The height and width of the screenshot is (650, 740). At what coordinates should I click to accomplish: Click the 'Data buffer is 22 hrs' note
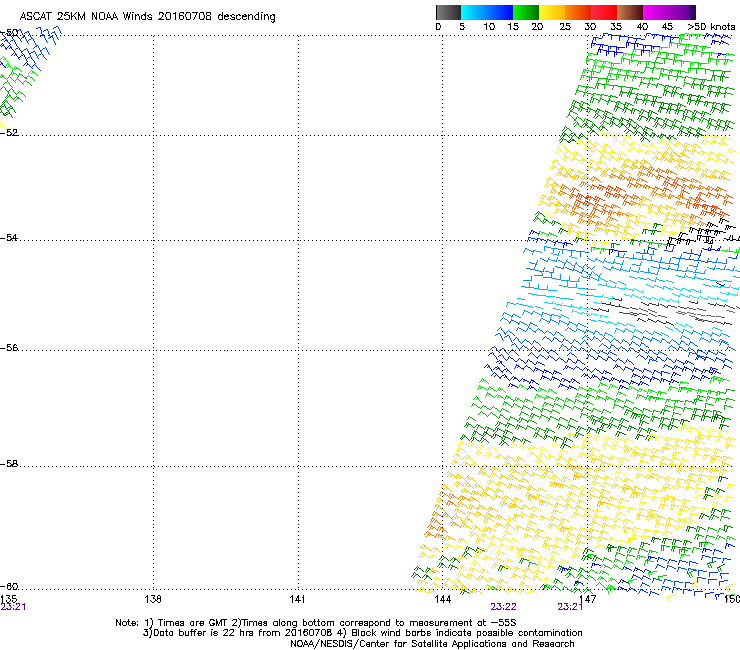[362, 633]
